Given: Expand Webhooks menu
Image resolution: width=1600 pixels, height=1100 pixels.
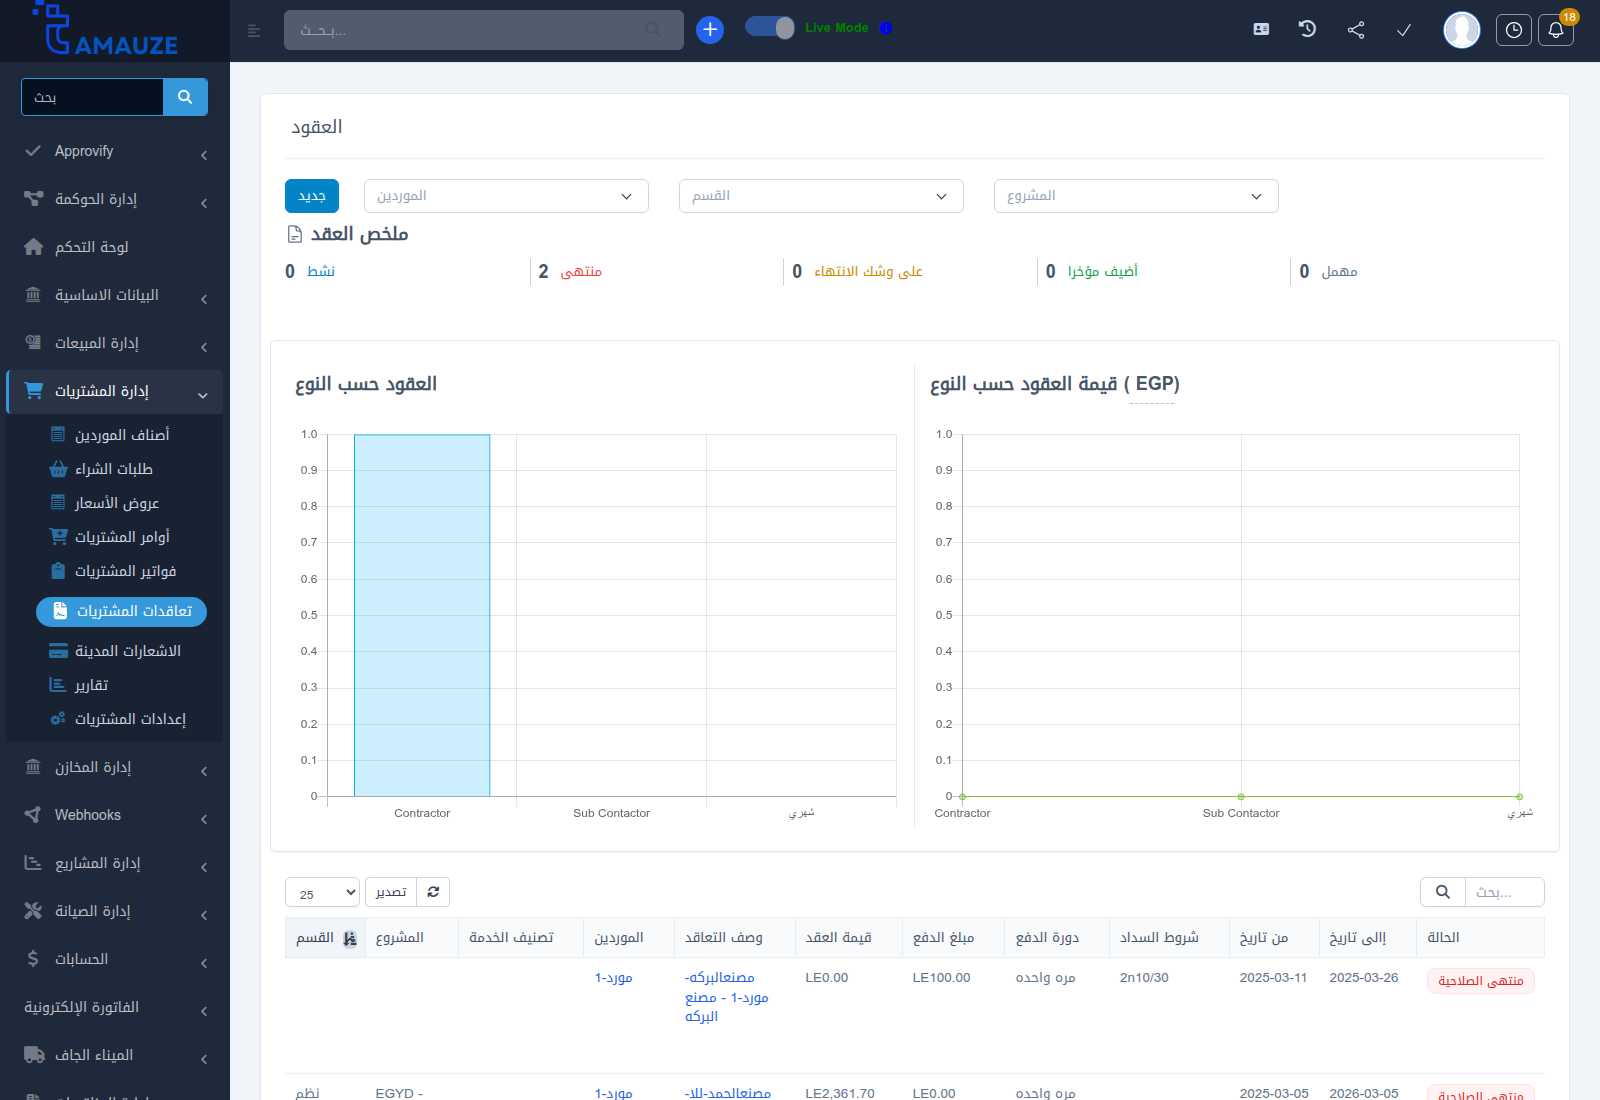Looking at the screenshot, I should [x=115, y=815].
